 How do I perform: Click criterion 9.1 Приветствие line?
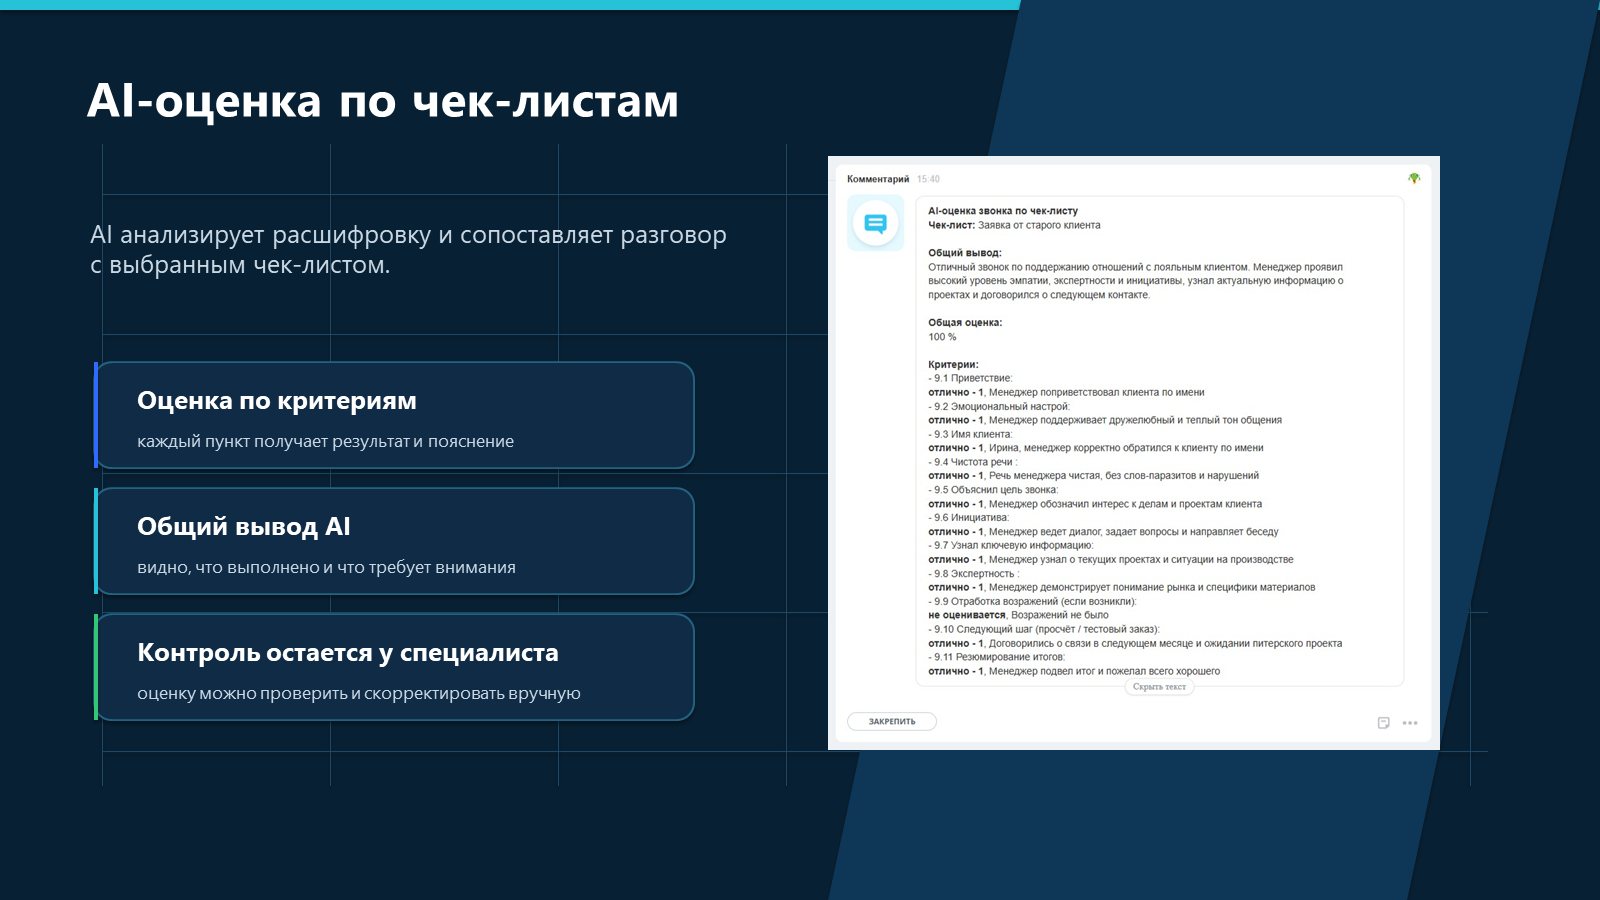tap(970, 378)
